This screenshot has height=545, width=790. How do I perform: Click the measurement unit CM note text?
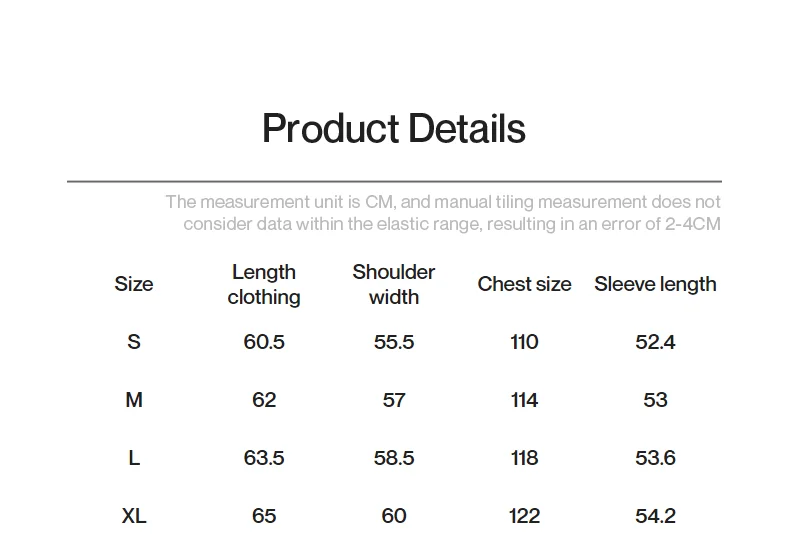443,213
